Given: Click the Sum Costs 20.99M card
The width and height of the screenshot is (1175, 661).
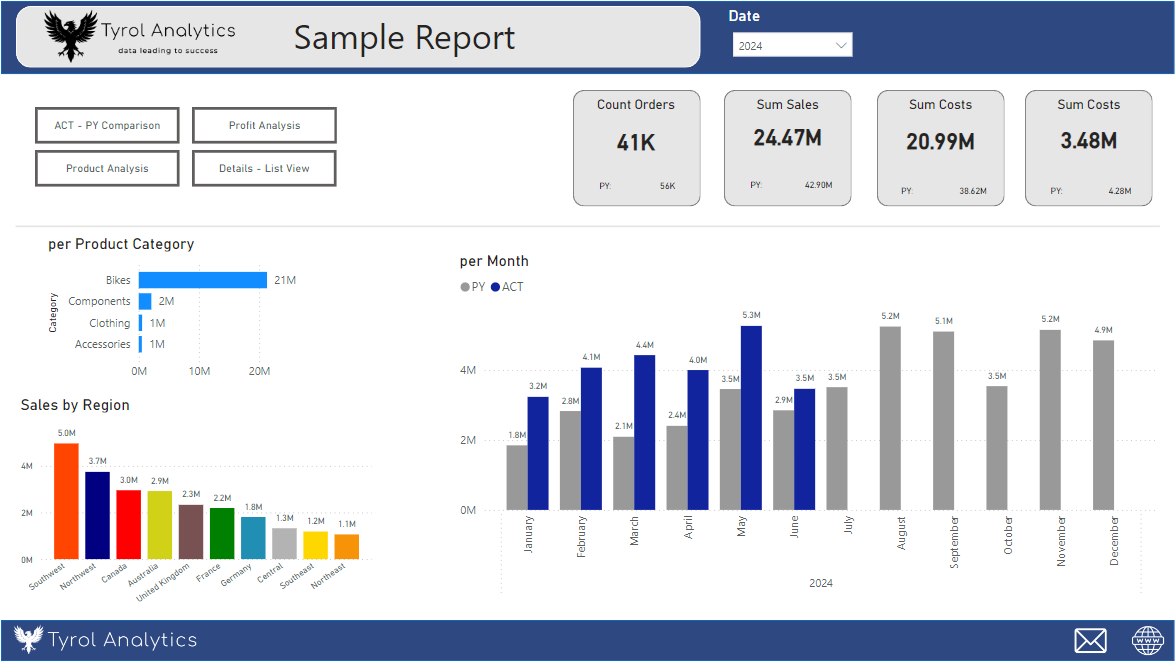Looking at the screenshot, I should pyautogui.click(x=940, y=148).
